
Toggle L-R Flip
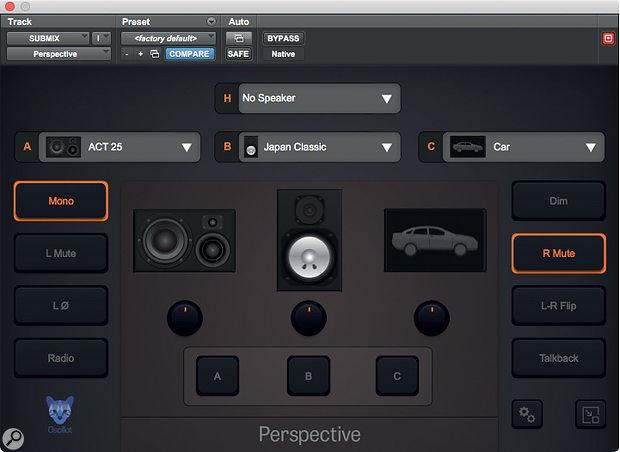coord(558,306)
